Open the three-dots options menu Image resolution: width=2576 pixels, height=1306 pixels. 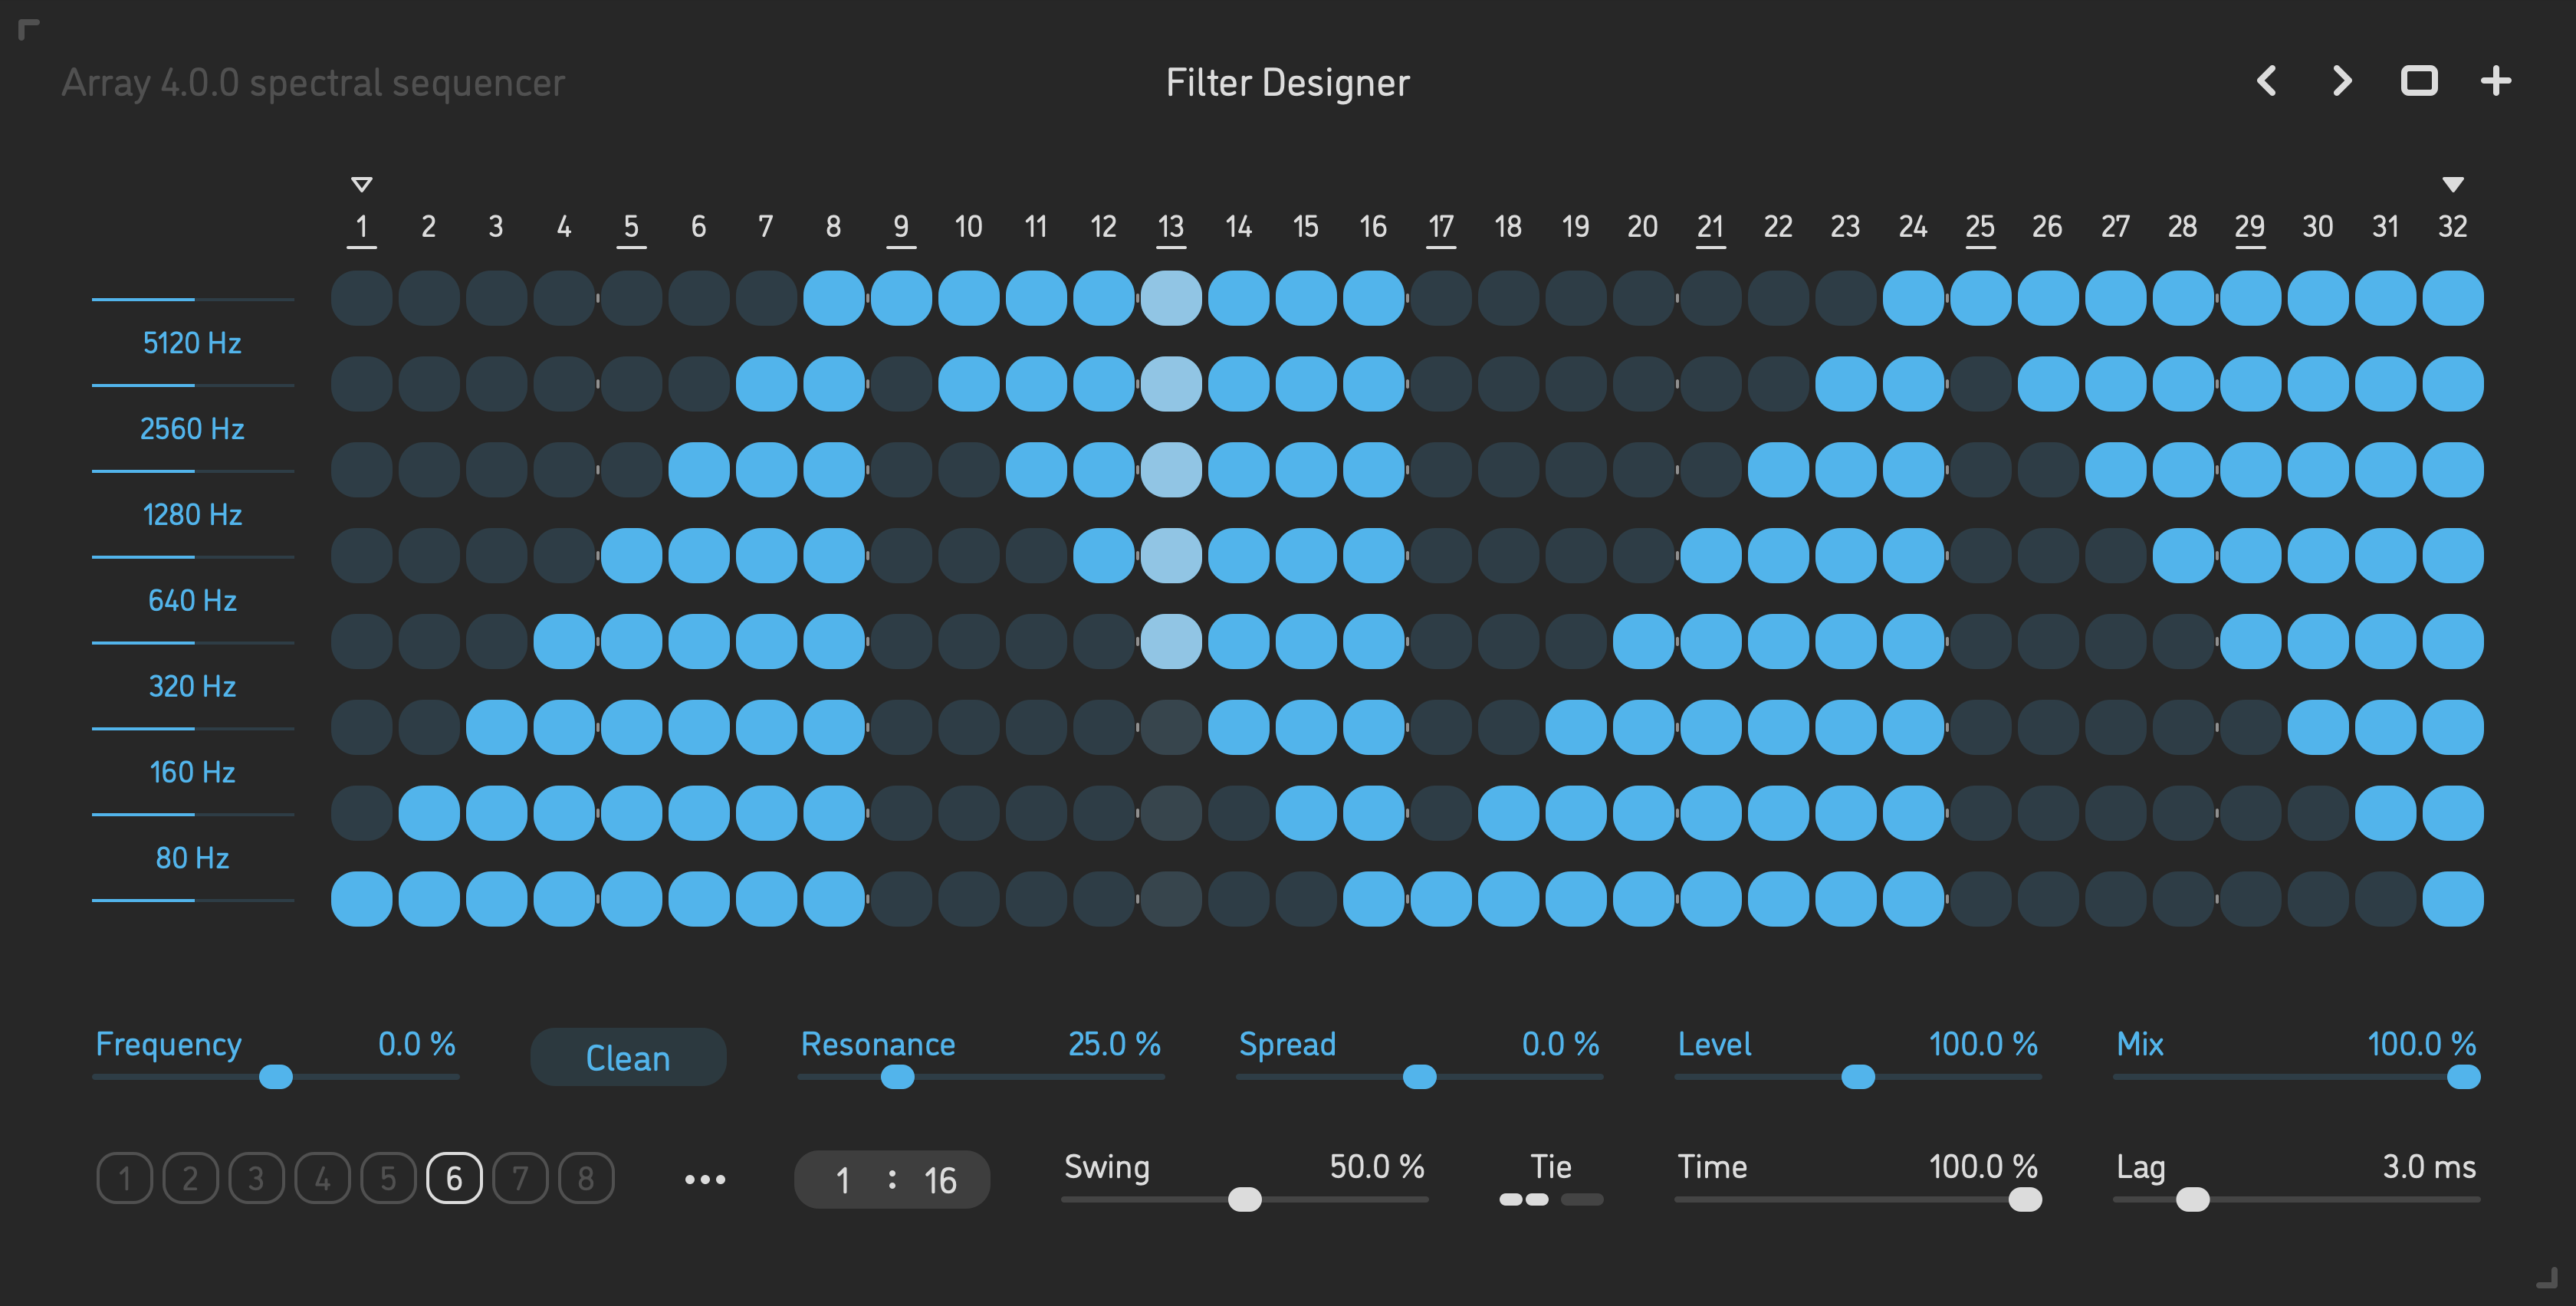[705, 1180]
